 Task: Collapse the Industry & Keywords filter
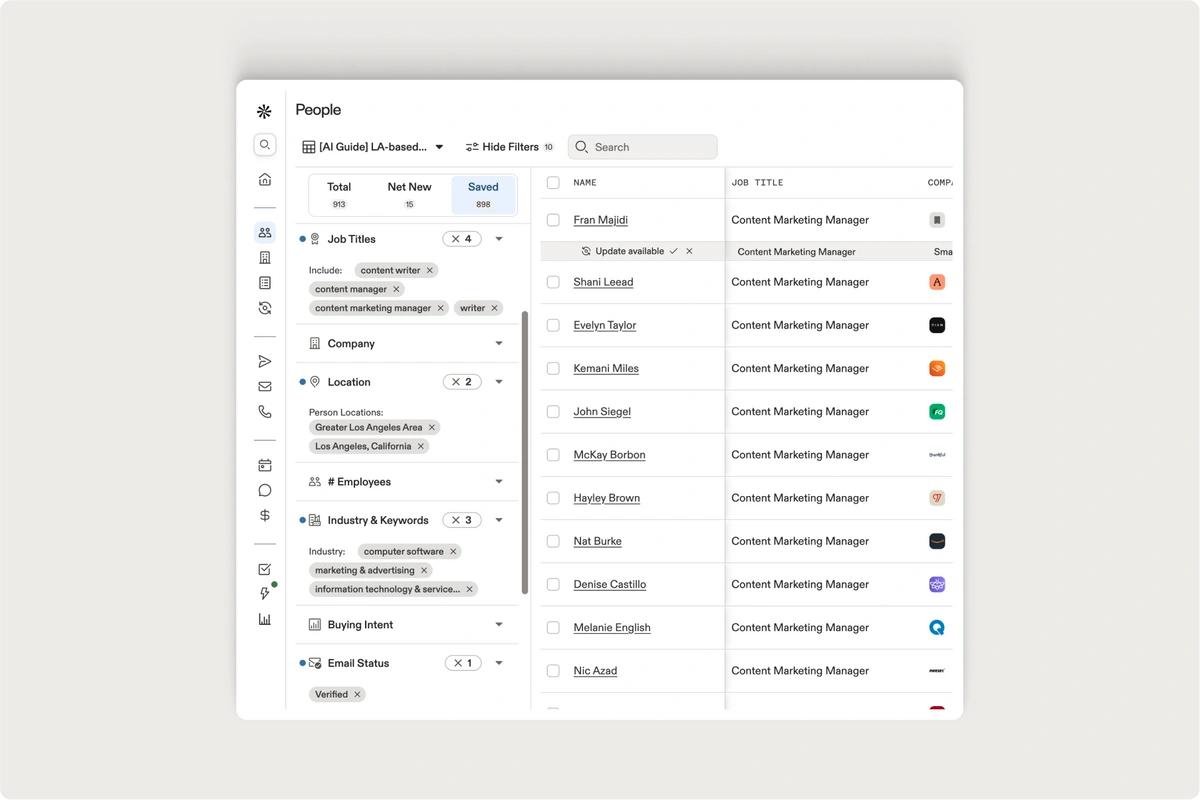click(499, 520)
